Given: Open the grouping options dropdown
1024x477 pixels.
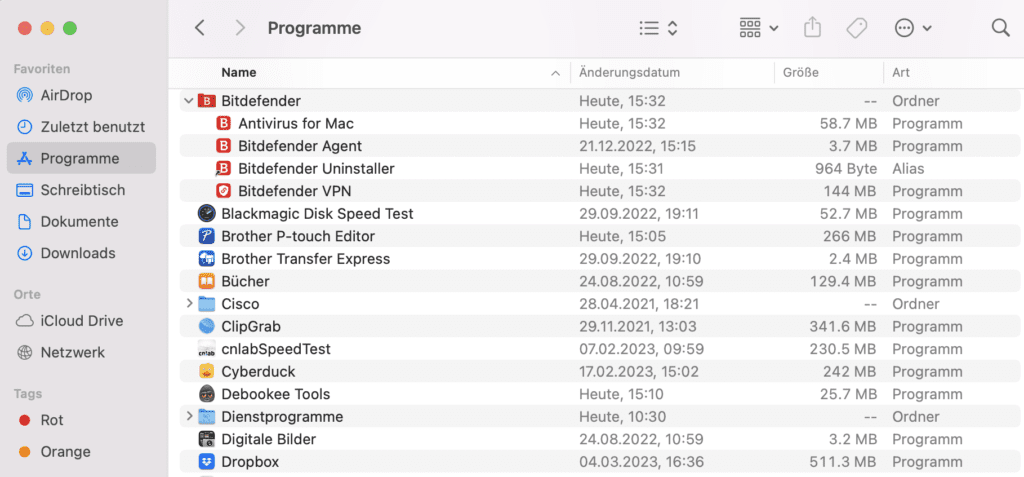Looking at the screenshot, I should [759, 28].
